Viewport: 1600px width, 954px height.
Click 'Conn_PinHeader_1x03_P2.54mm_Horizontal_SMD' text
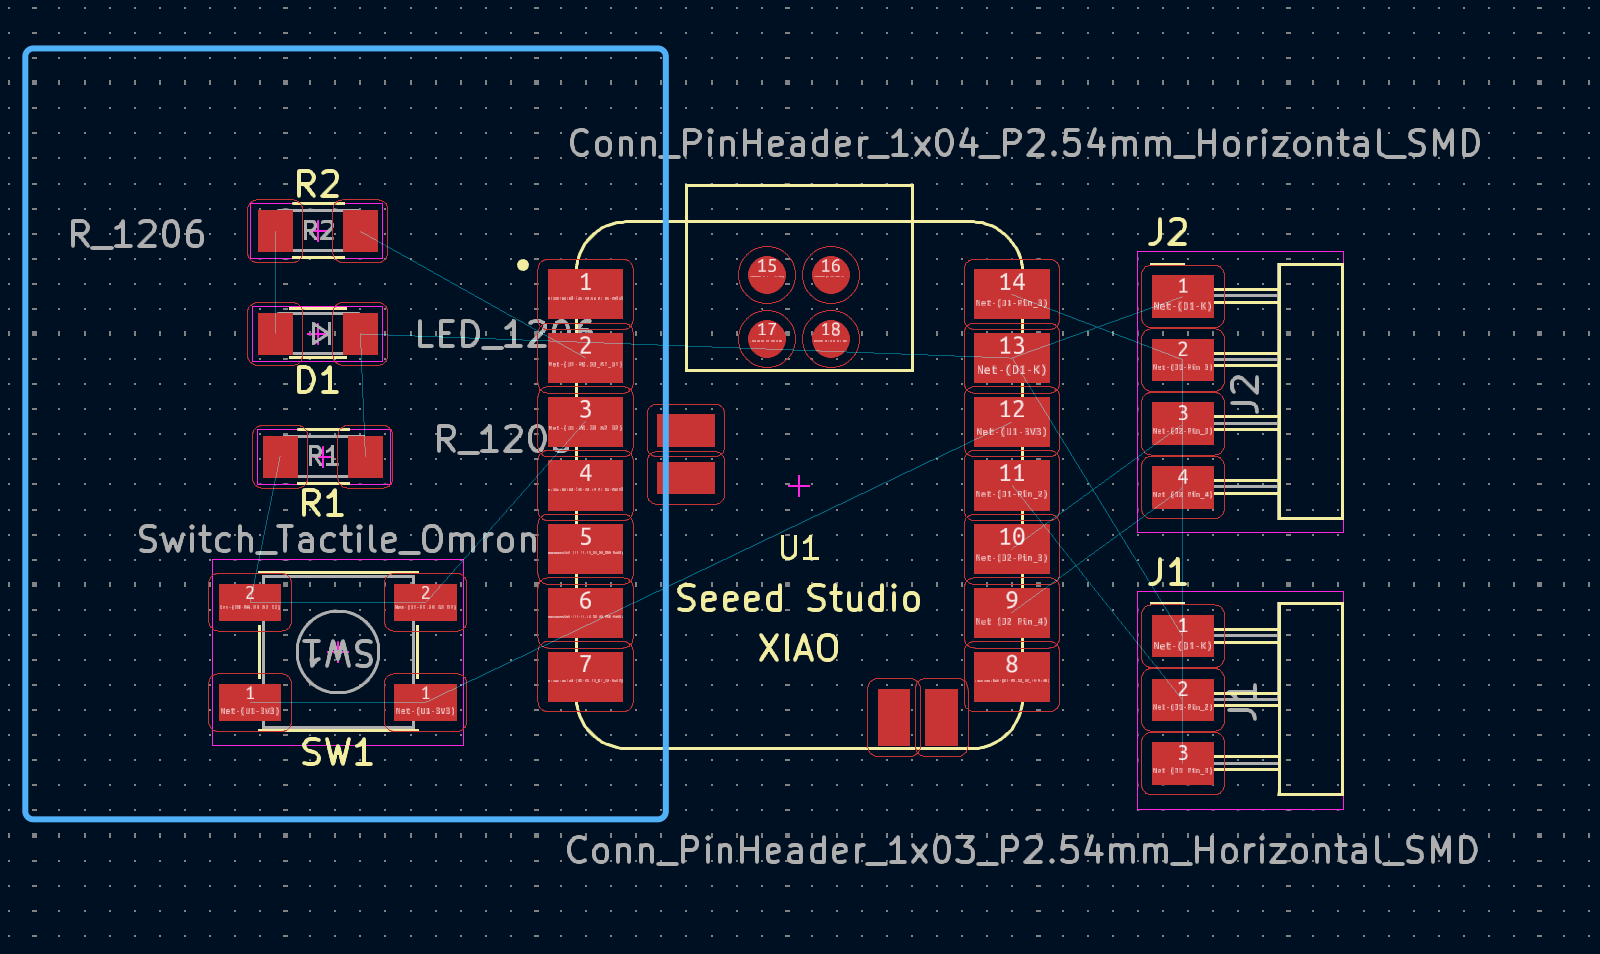point(1022,850)
